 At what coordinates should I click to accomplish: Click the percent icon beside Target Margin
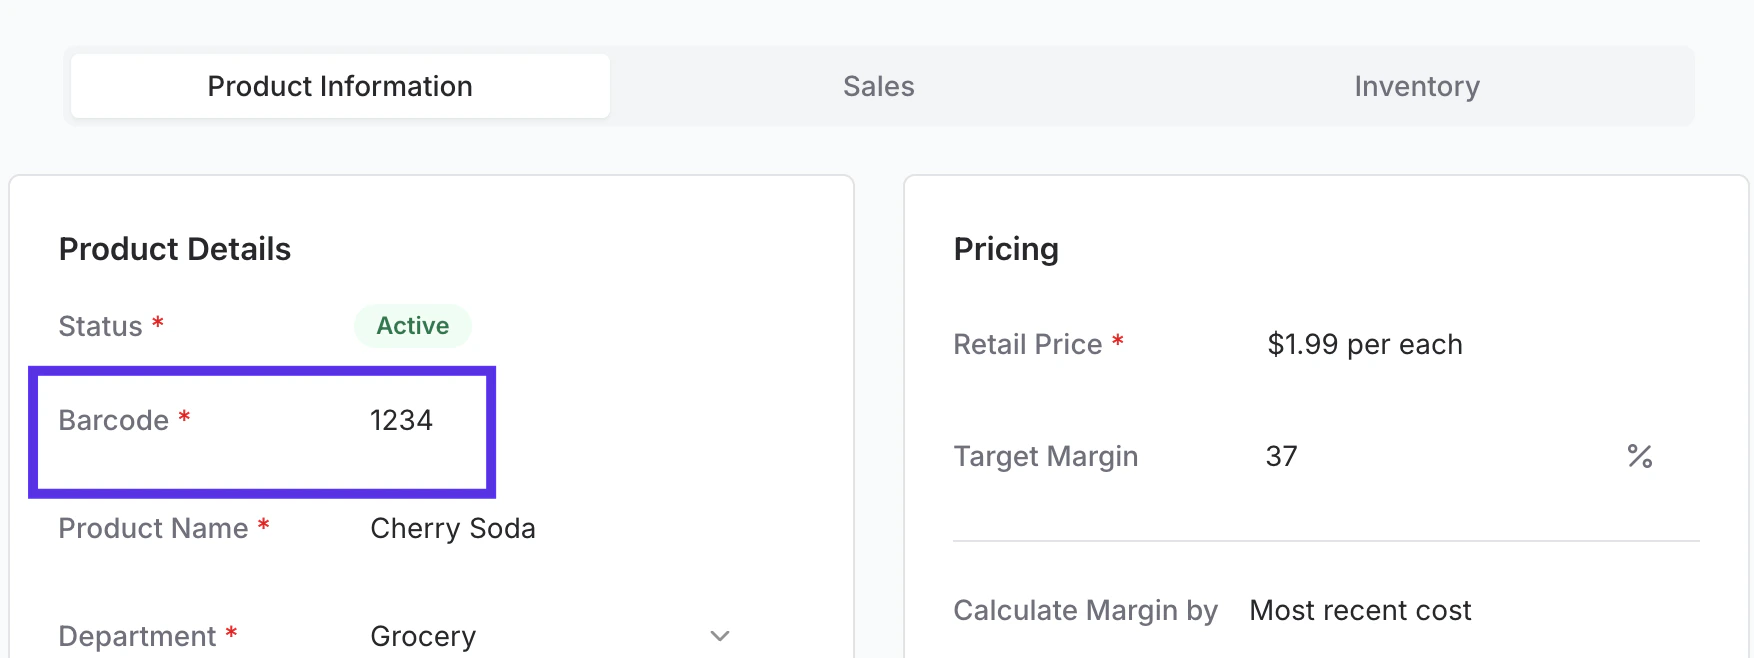(x=1639, y=457)
